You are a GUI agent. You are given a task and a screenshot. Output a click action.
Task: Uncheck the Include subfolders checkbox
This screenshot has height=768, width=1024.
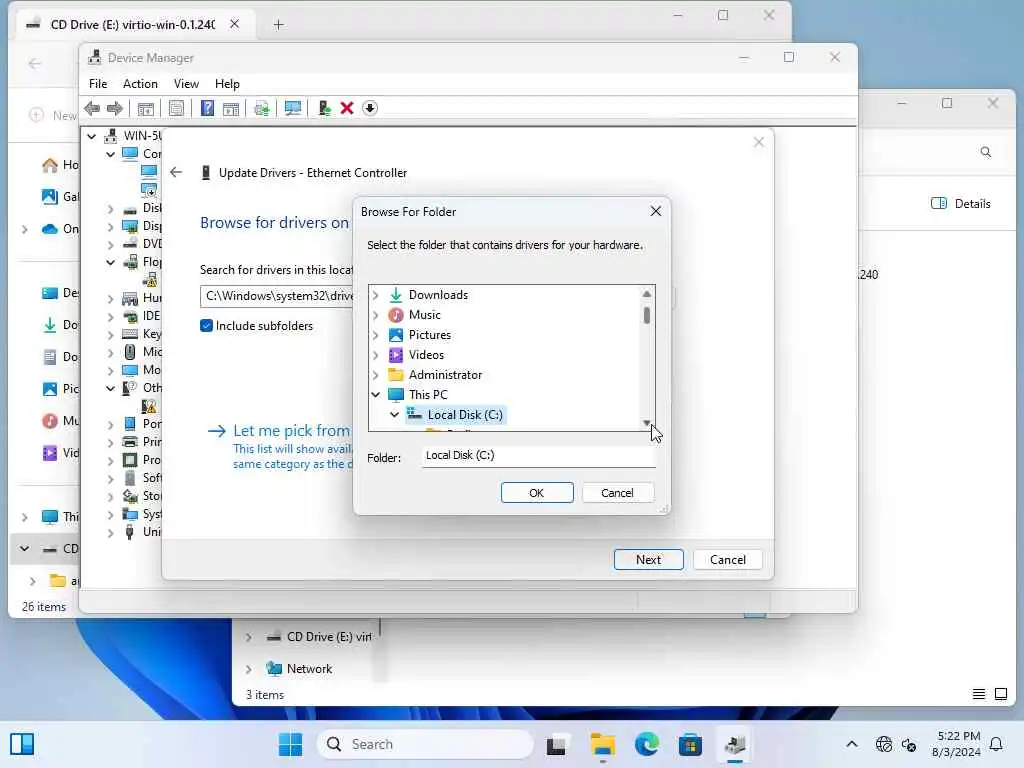click(206, 325)
